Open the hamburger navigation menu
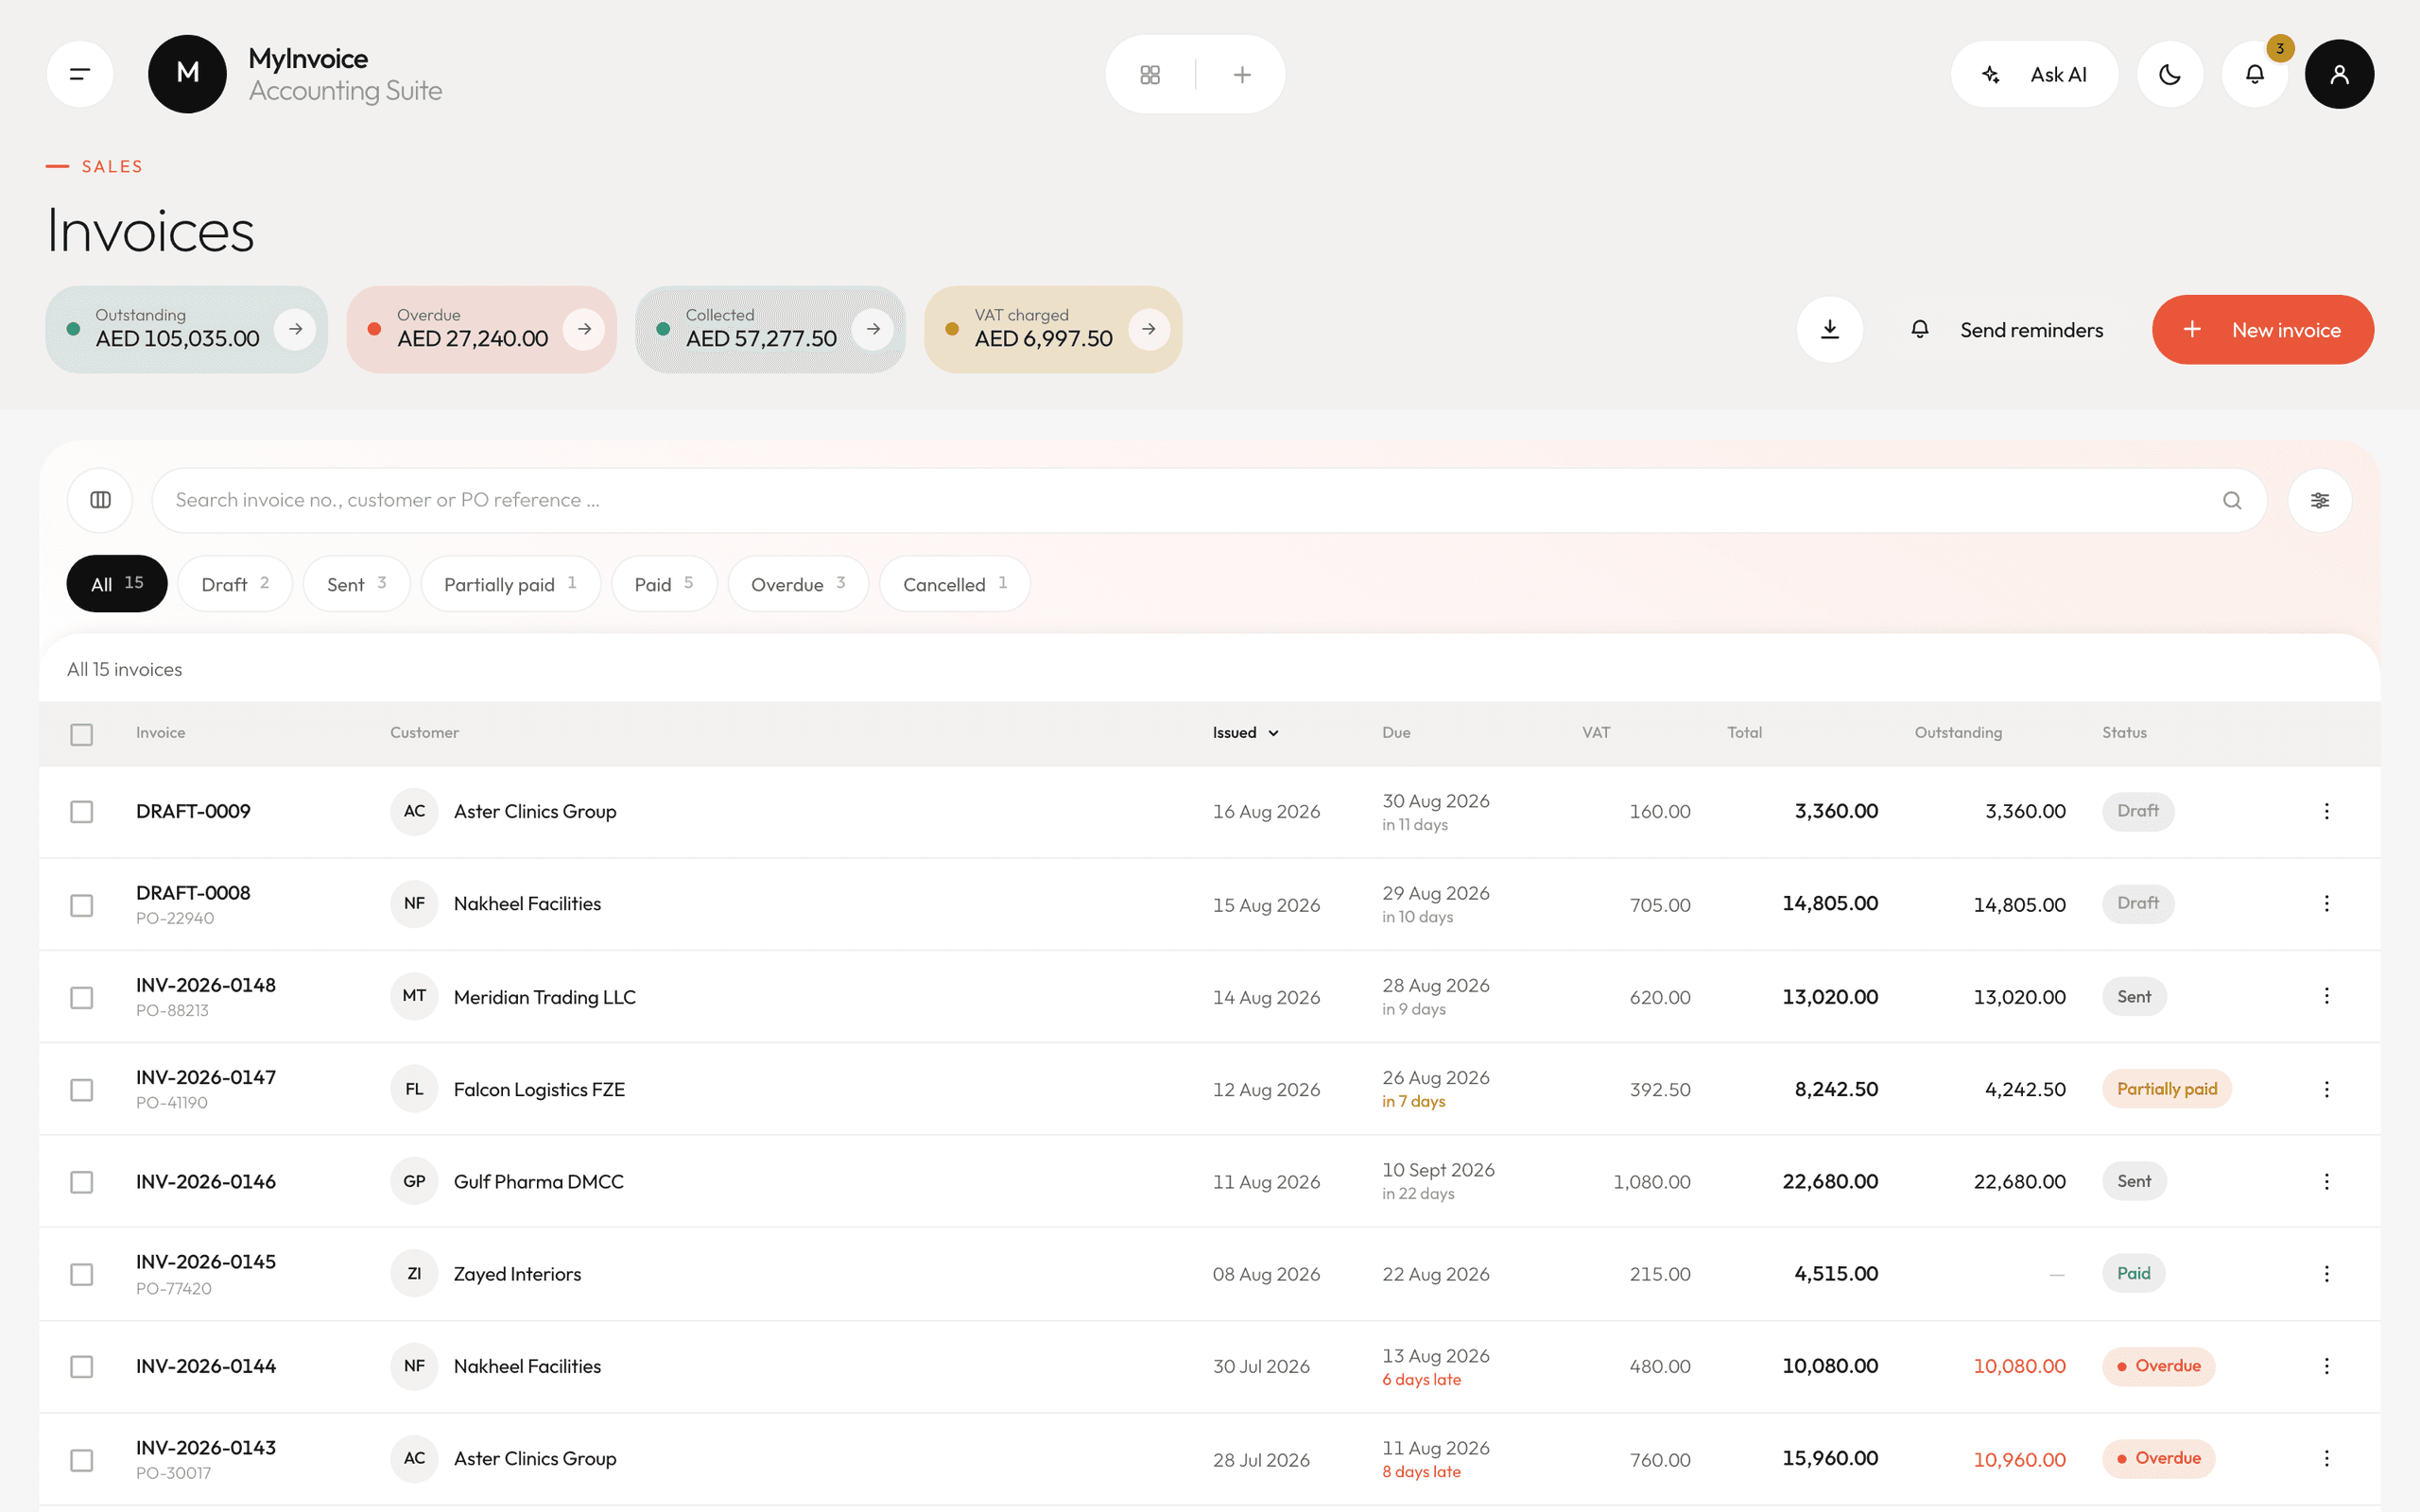Viewport: 2420px width, 1512px height. [80, 74]
